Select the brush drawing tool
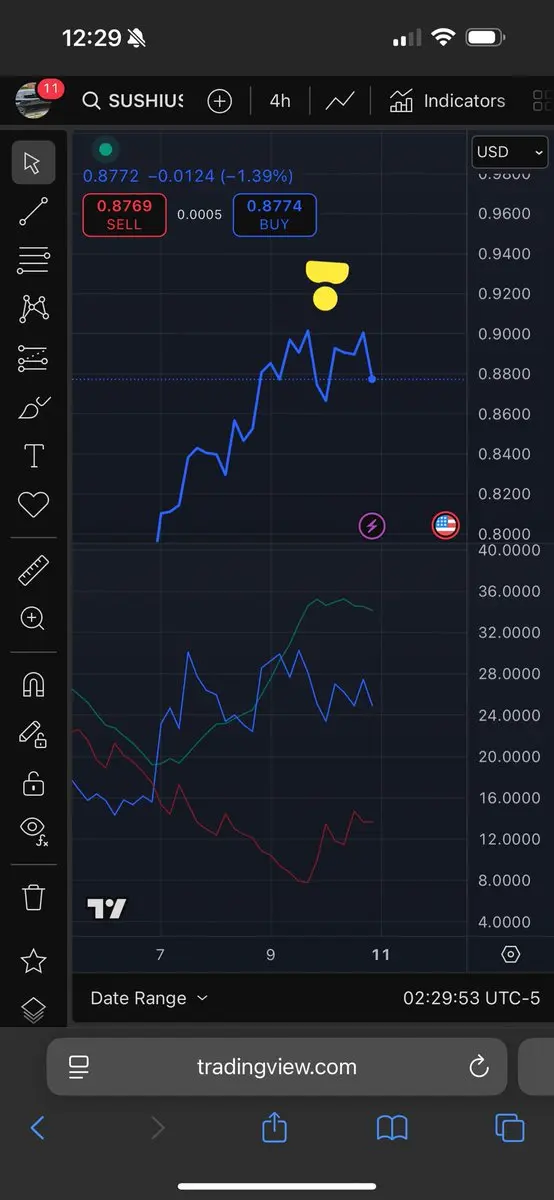554x1200 pixels. coord(33,407)
